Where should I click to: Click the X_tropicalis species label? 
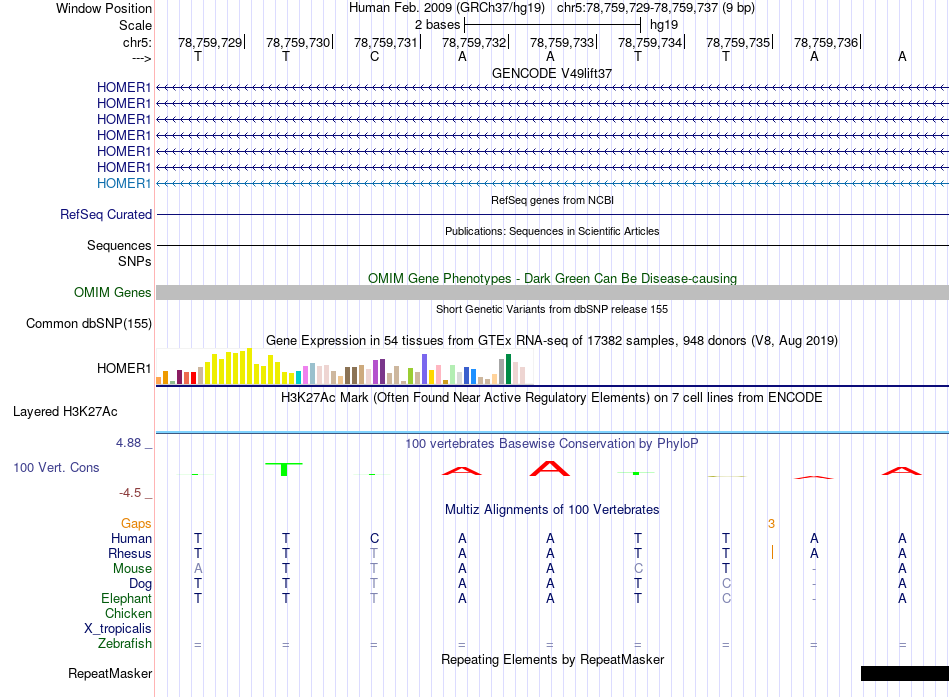coord(118,628)
